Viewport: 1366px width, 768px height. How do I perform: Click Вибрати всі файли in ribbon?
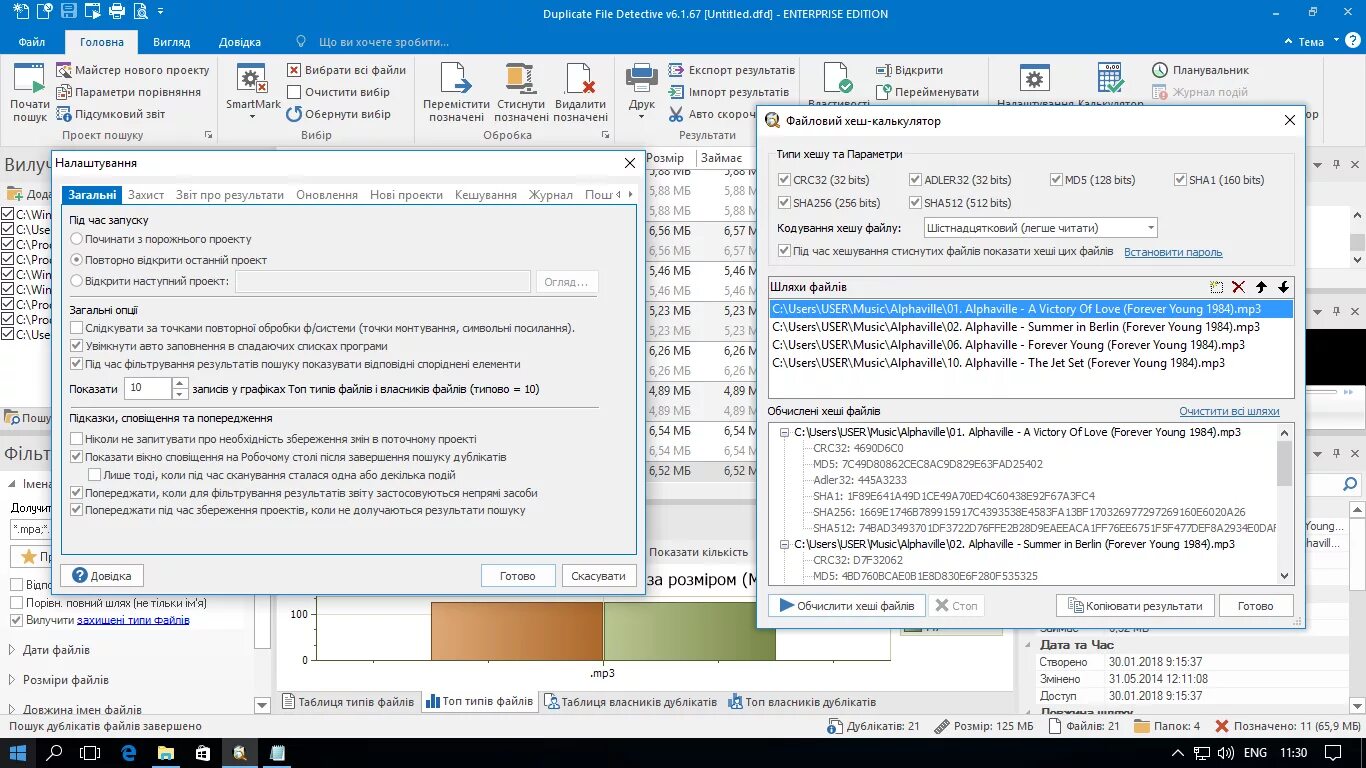pyautogui.click(x=346, y=70)
